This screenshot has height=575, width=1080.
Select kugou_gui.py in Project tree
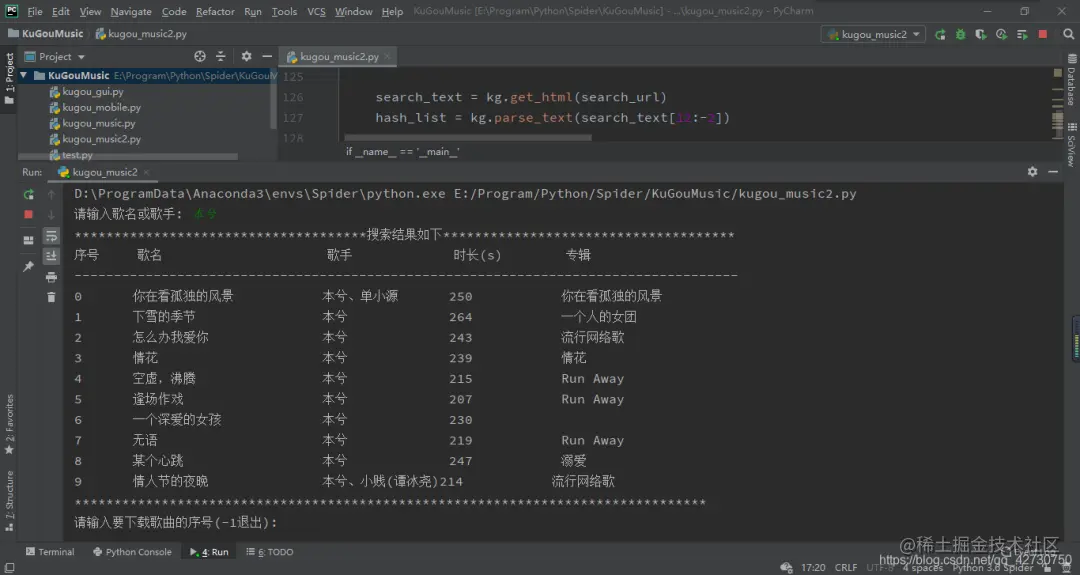pos(86,92)
